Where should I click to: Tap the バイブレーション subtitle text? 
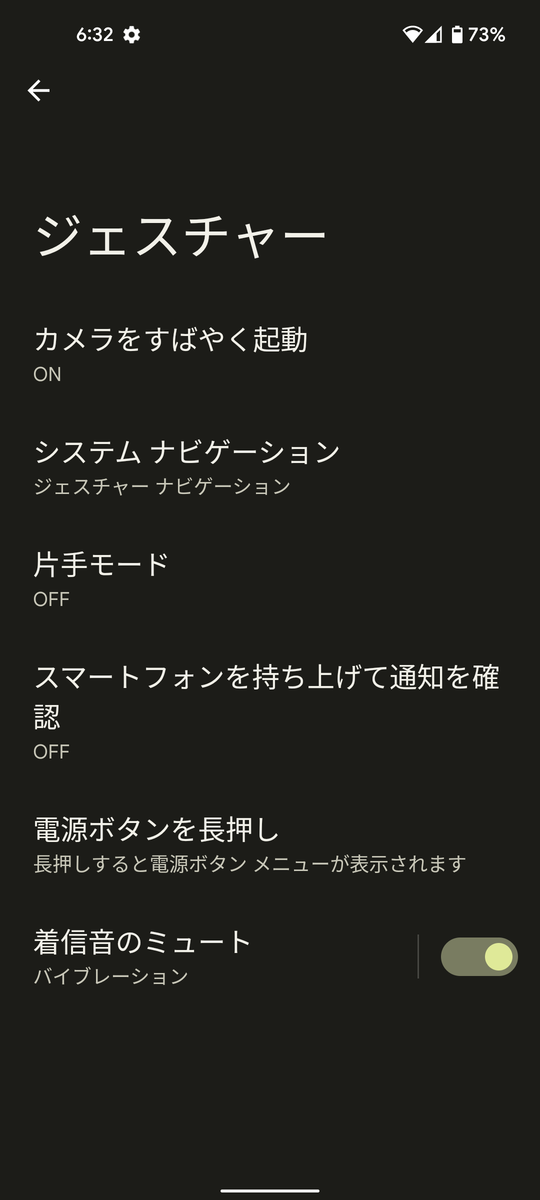(111, 977)
